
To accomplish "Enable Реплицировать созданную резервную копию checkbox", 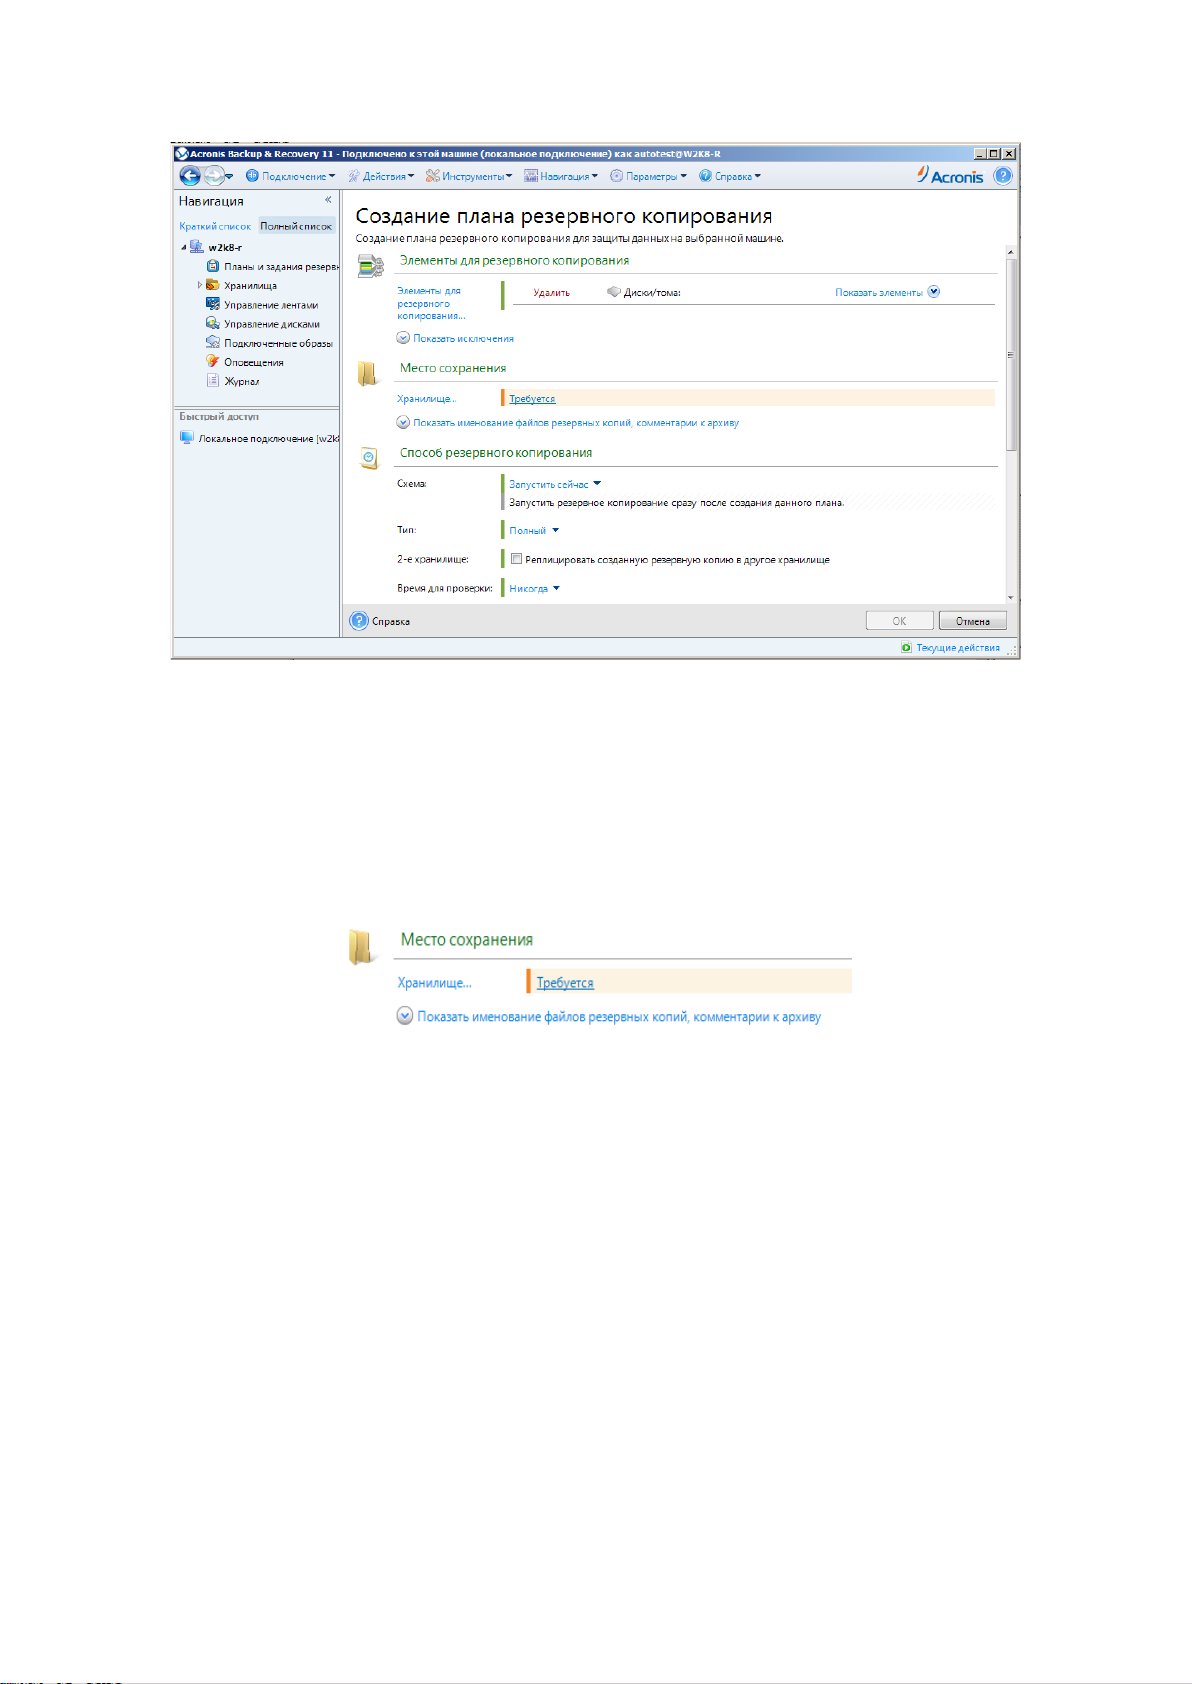I will pos(516,559).
